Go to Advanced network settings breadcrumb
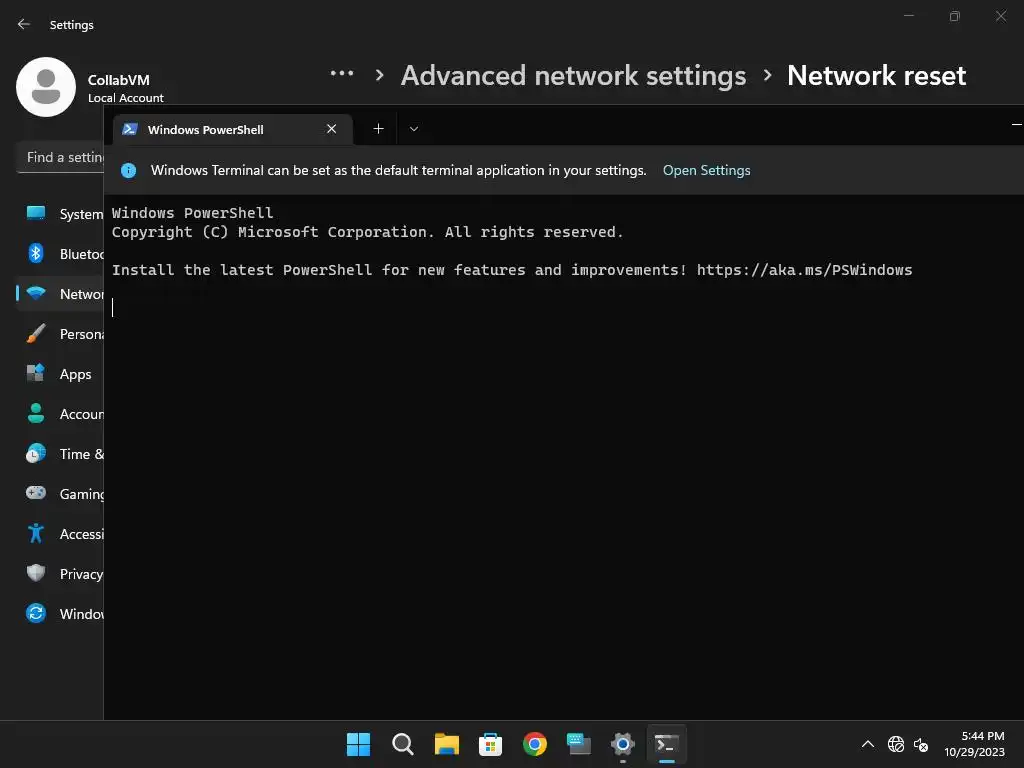Image resolution: width=1024 pixels, height=768 pixels. [573, 76]
